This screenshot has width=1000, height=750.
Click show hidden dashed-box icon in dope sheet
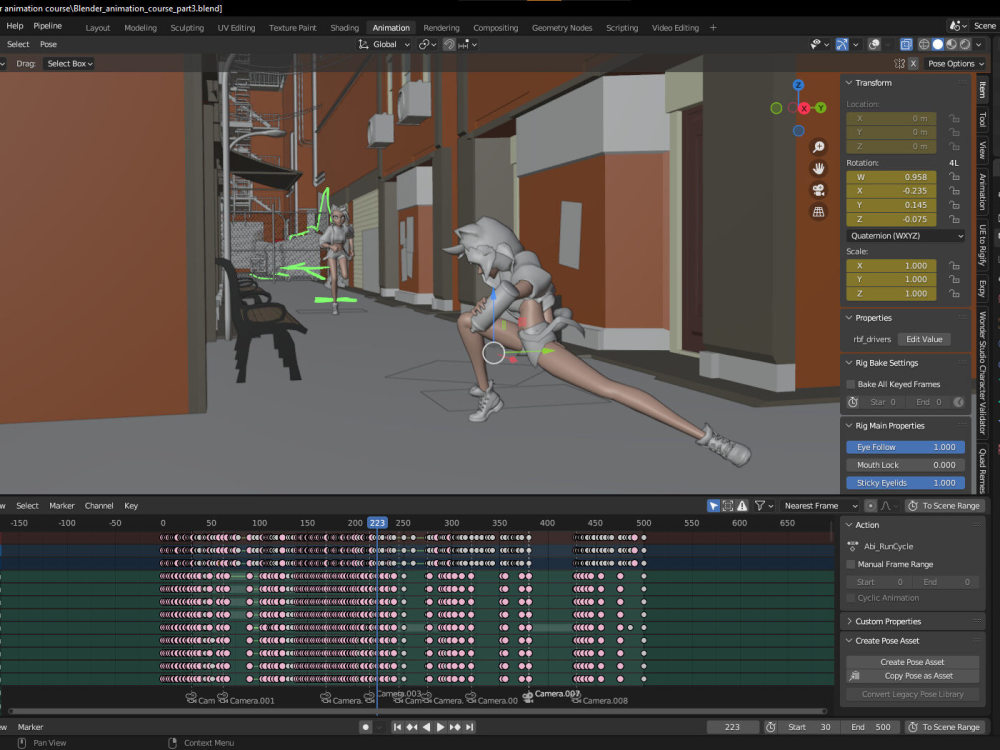(x=728, y=506)
